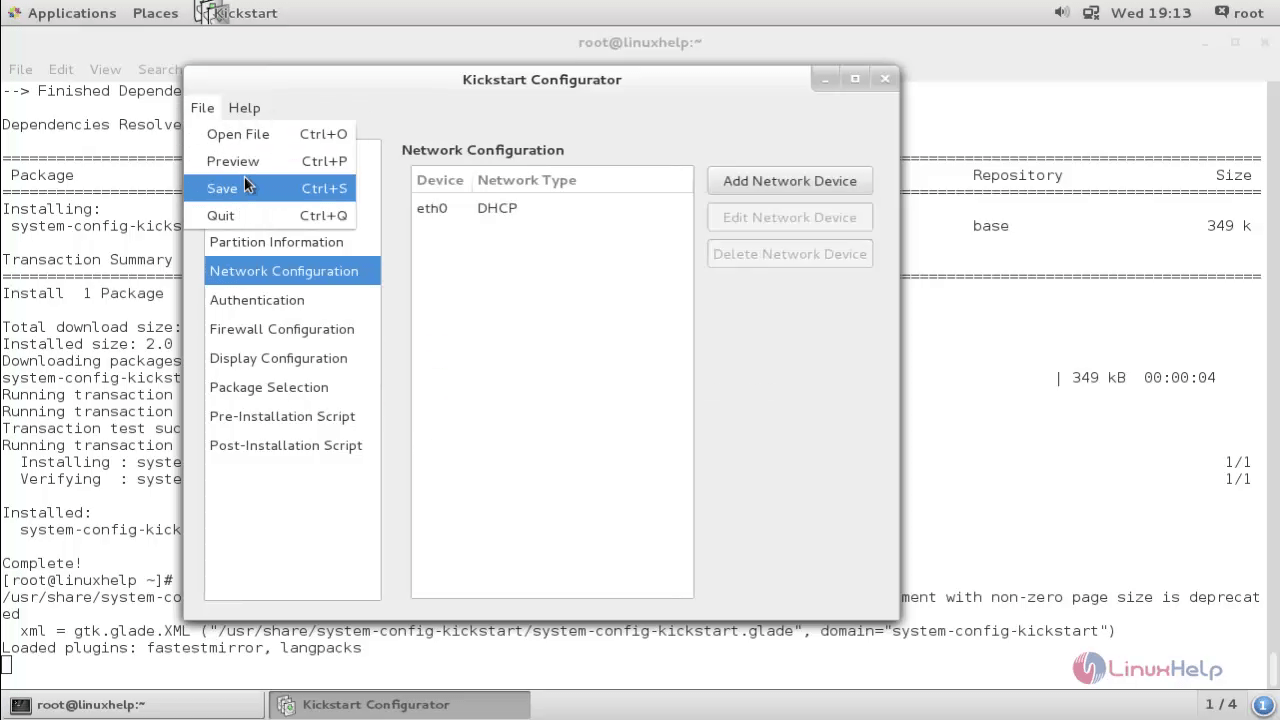Select Display Configuration in the sidebar

click(292, 358)
